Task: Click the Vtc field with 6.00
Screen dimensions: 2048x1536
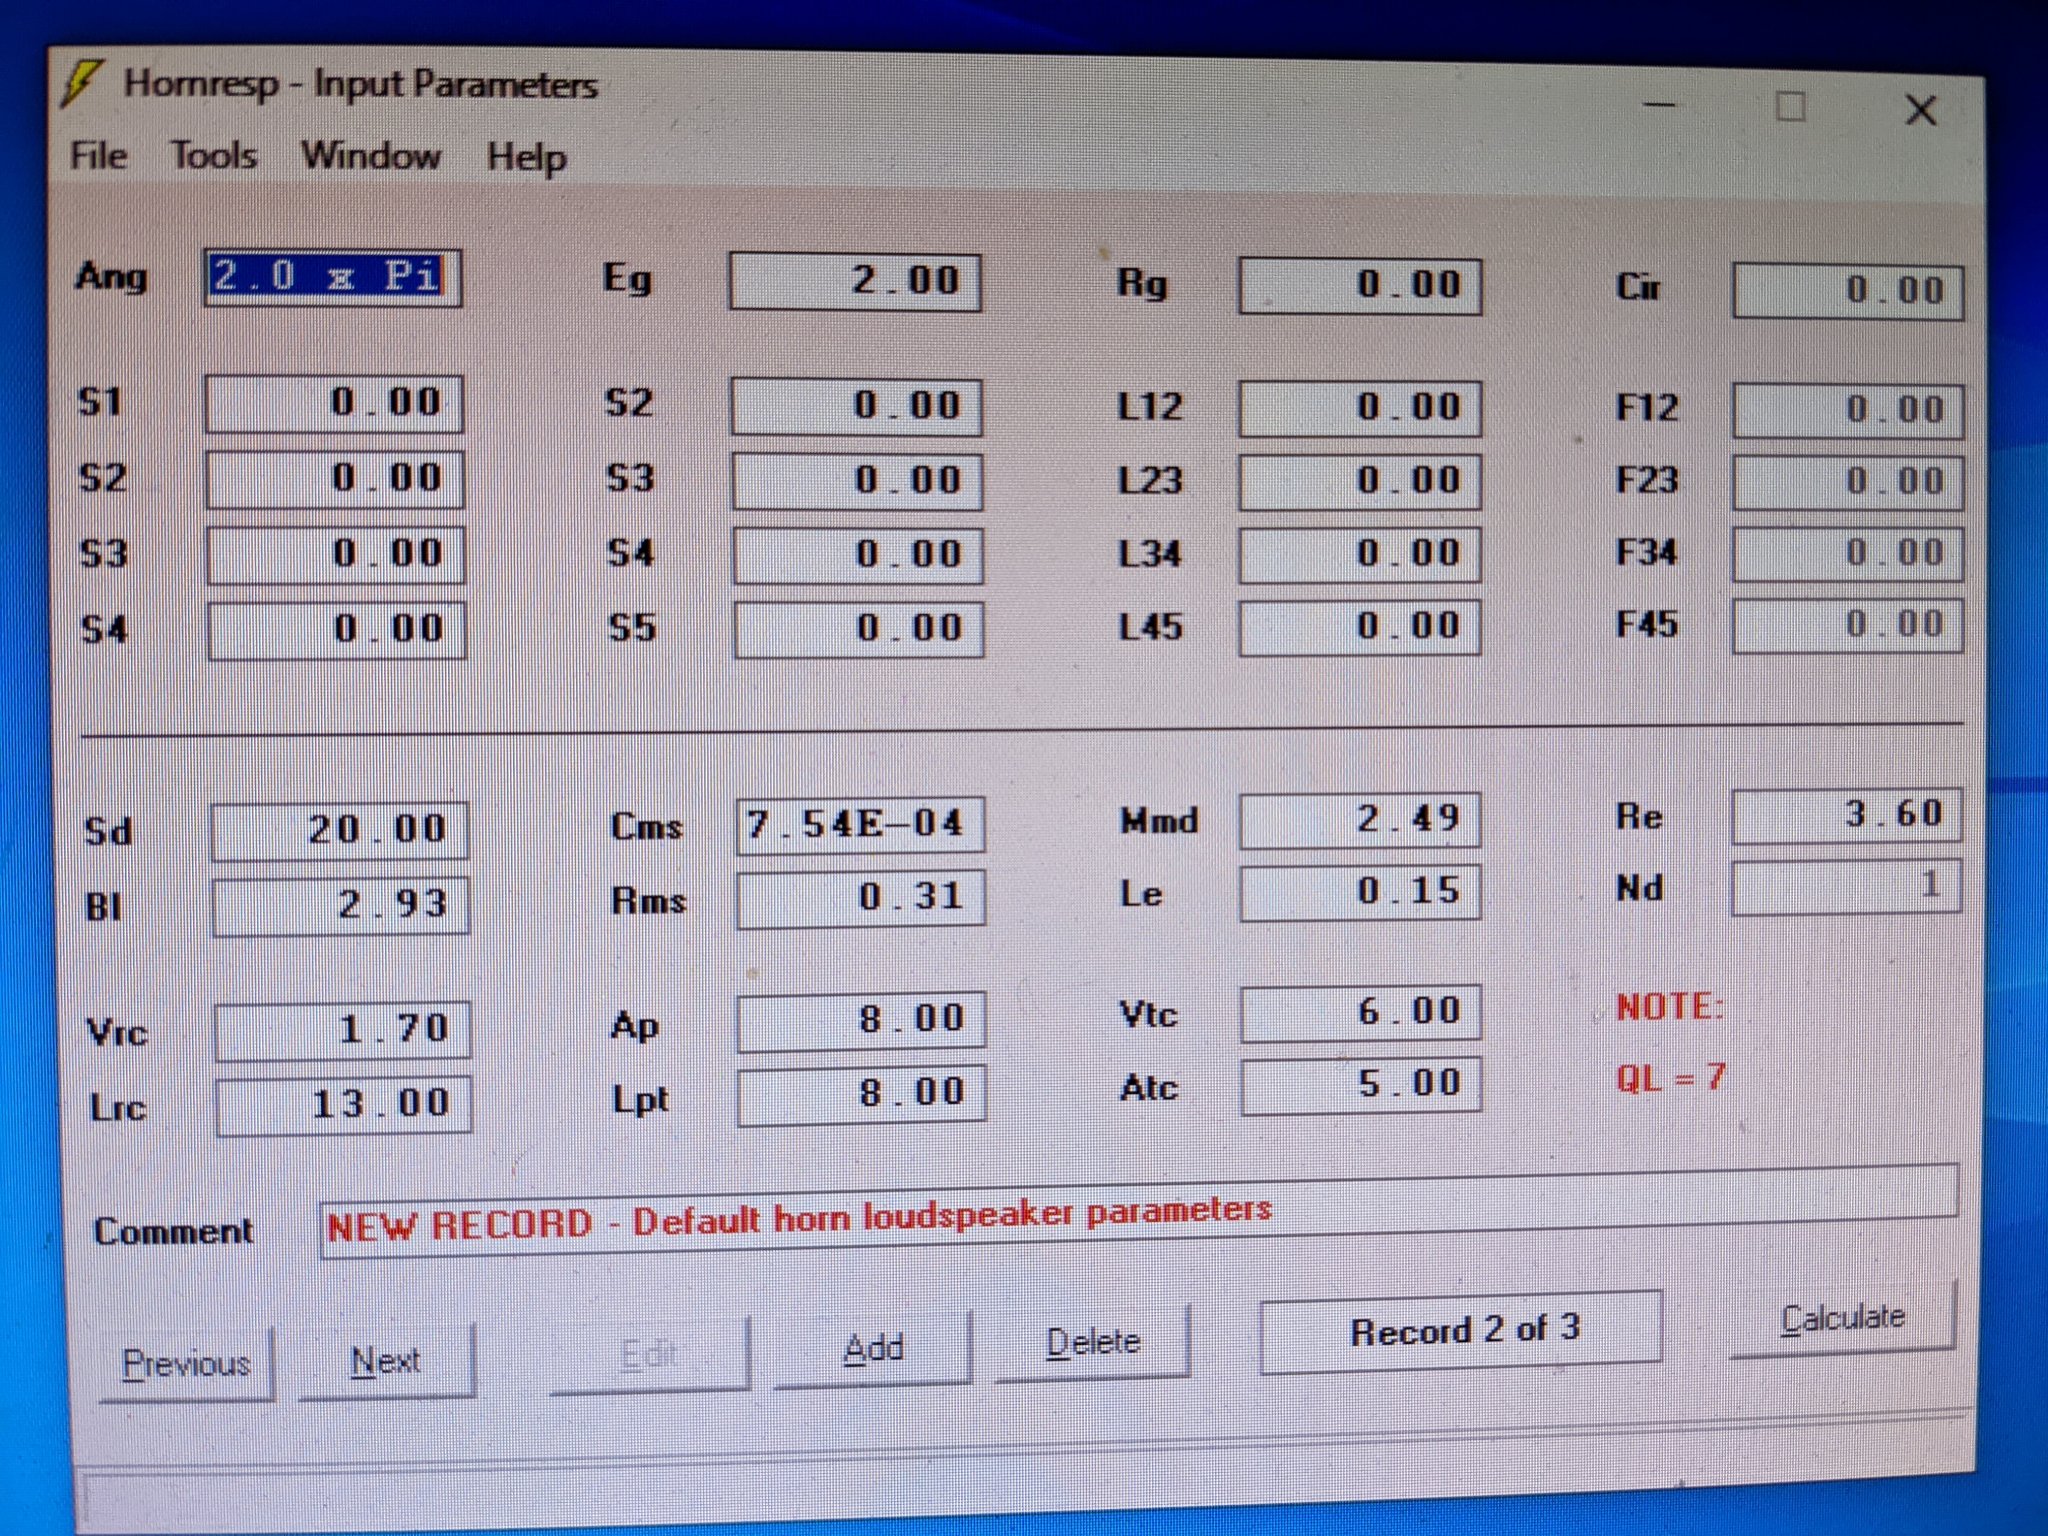Action: [x=1361, y=1014]
